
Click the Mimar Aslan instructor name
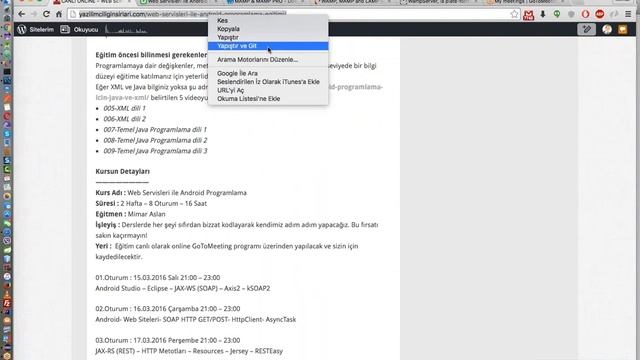[147, 214]
